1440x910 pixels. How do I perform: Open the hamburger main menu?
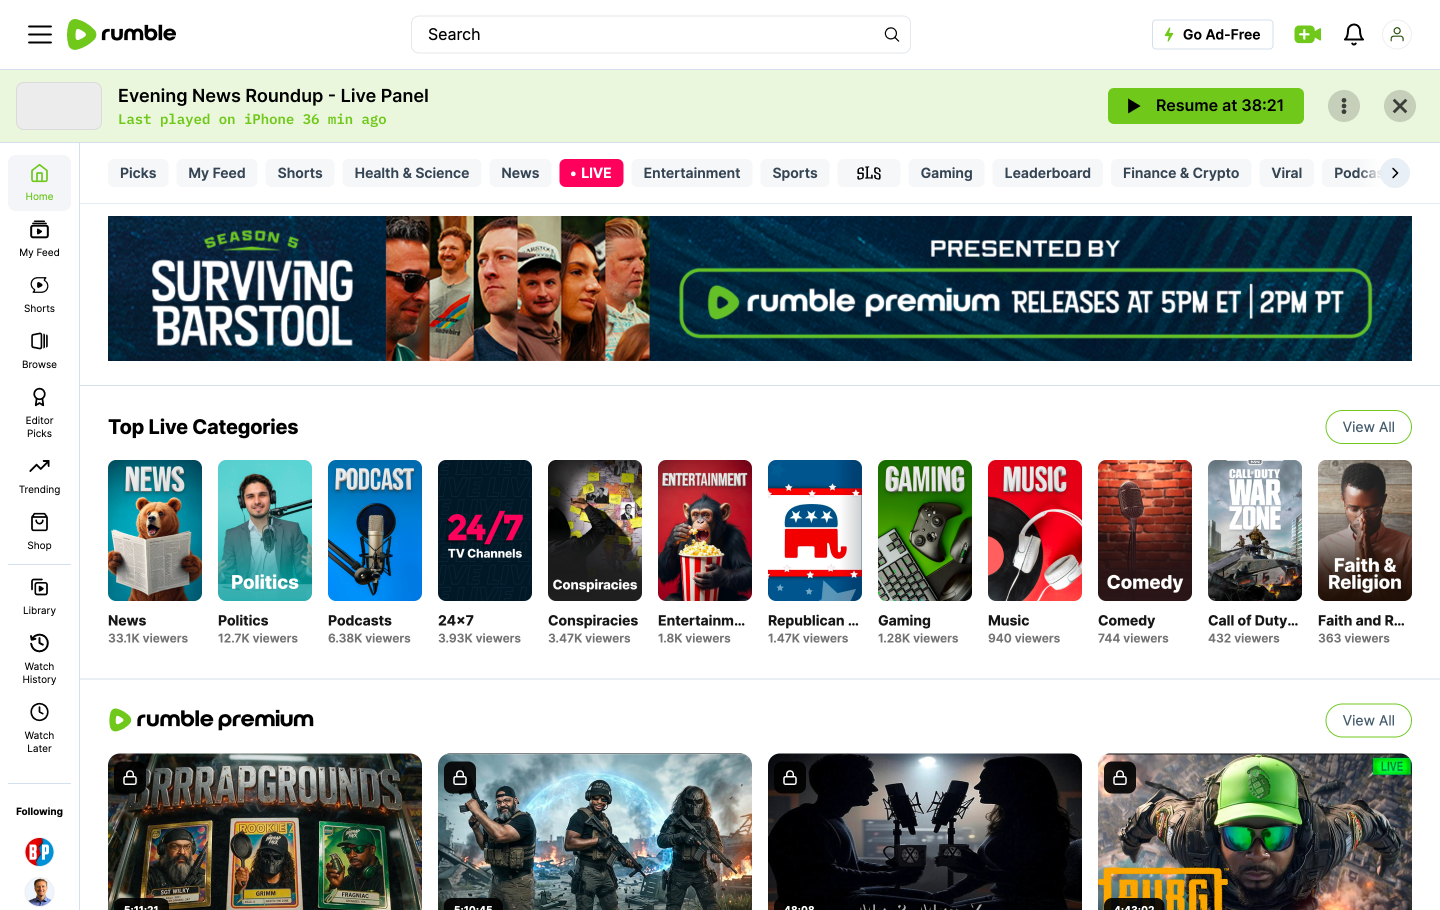coord(40,35)
